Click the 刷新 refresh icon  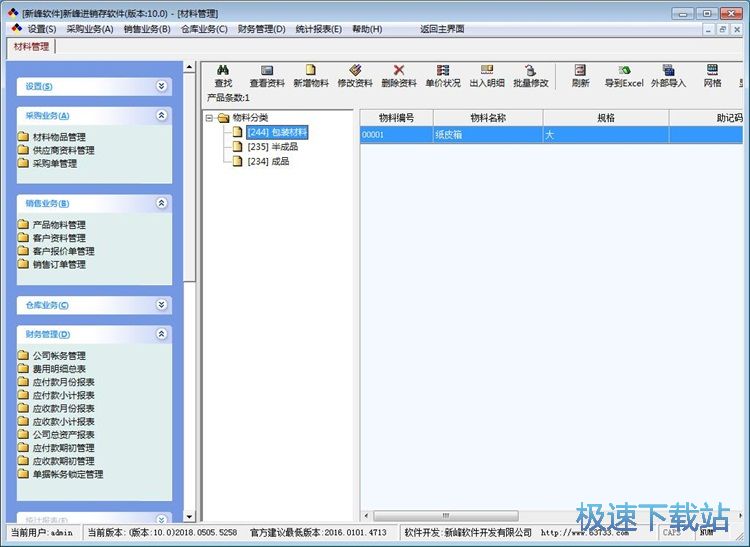pyautogui.click(x=580, y=70)
